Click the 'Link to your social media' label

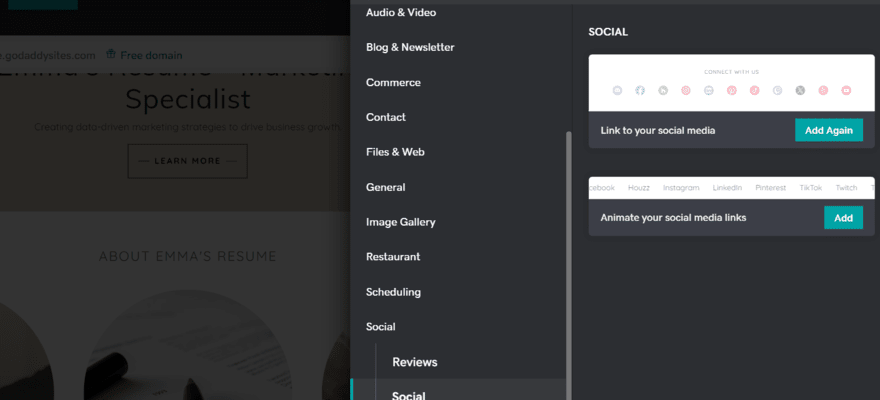click(658, 131)
